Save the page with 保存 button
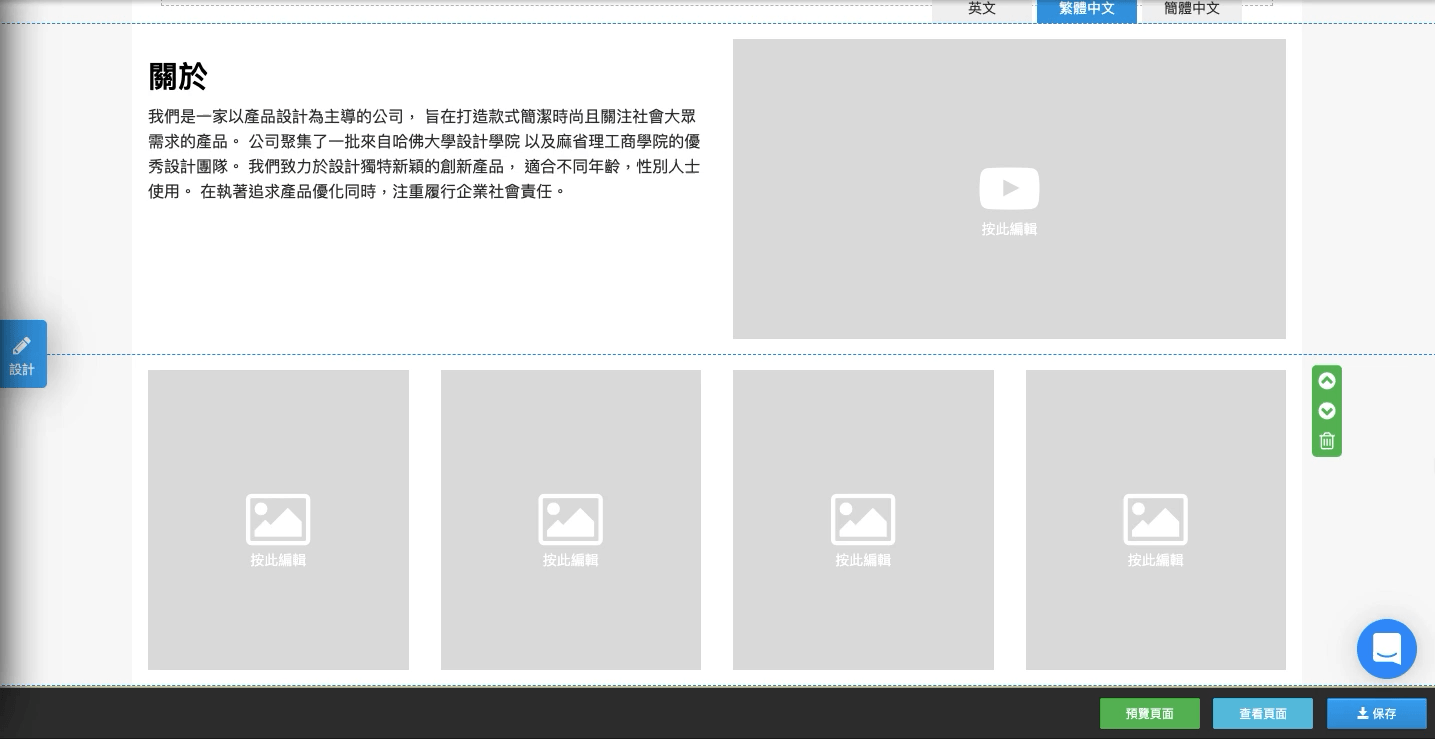Image resolution: width=1435 pixels, height=739 pixels. click(x=1377, y=713)
